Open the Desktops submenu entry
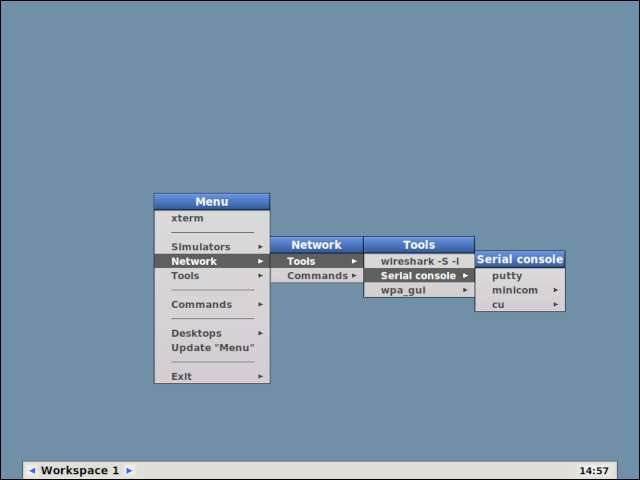Viewport: 640px width, 480px height. pyautogui.click(x=212, y=333)
